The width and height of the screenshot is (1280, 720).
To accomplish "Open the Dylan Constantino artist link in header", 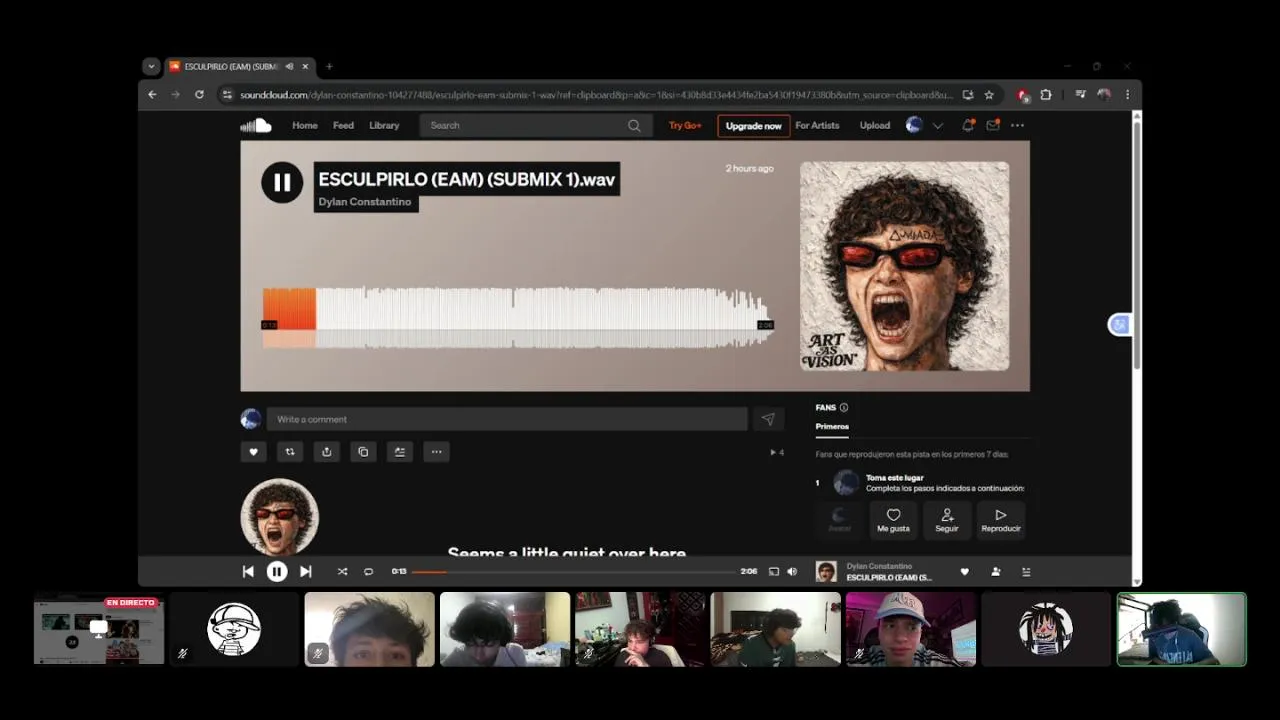I will coord(364,202).
